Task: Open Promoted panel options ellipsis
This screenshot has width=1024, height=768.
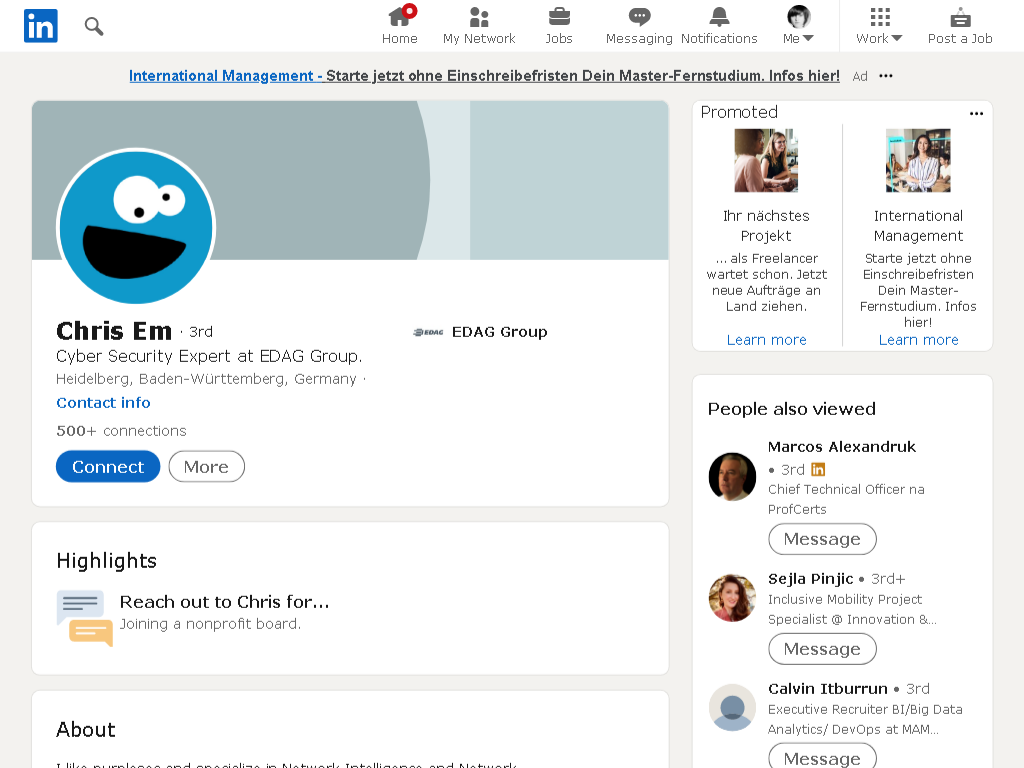Action: click(x=976, y=114)
